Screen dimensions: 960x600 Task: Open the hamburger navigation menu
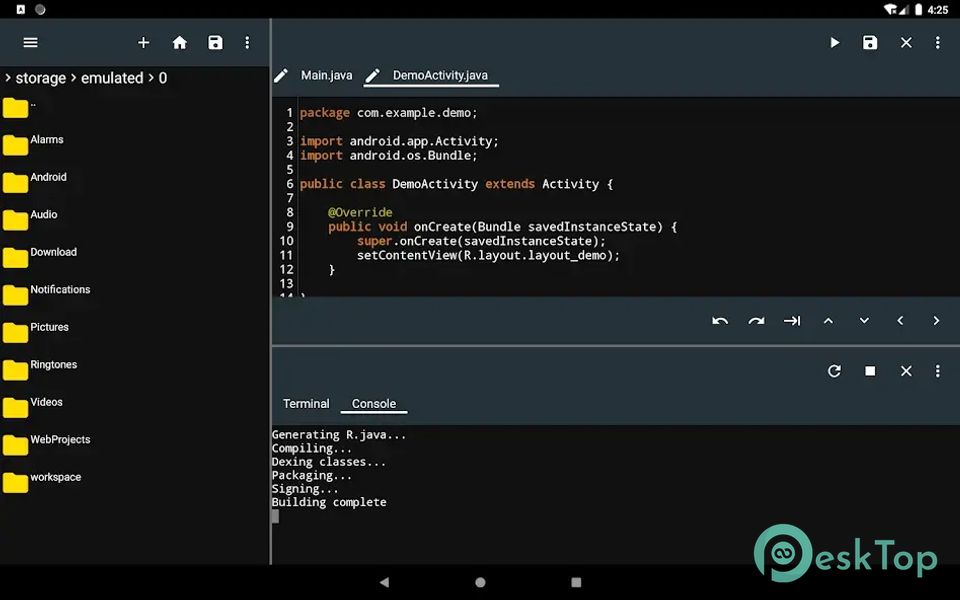30,43
